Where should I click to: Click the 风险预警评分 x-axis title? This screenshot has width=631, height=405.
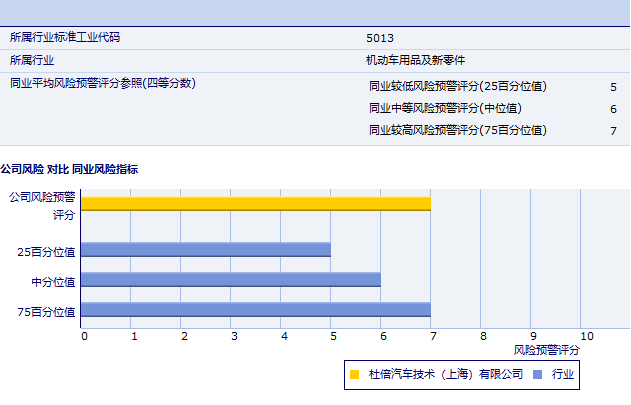click(546, 350)
